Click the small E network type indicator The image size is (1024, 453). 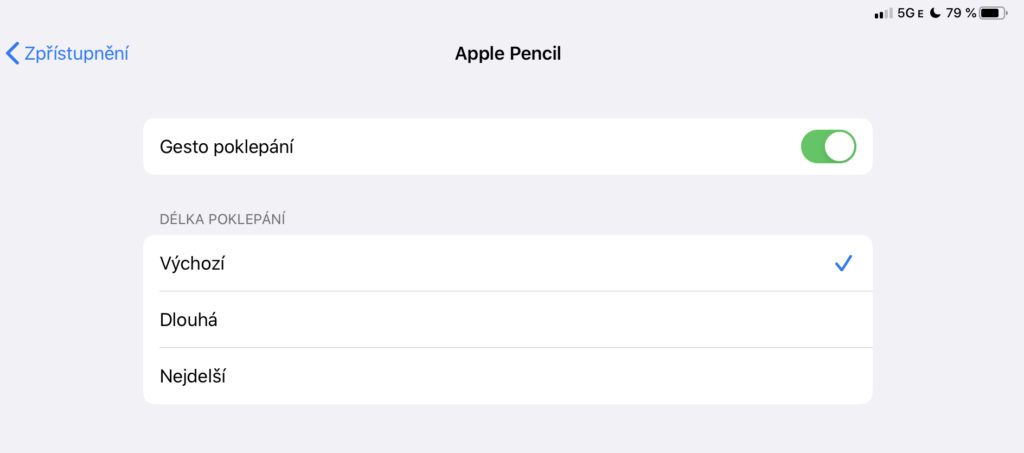pos(921,14)
